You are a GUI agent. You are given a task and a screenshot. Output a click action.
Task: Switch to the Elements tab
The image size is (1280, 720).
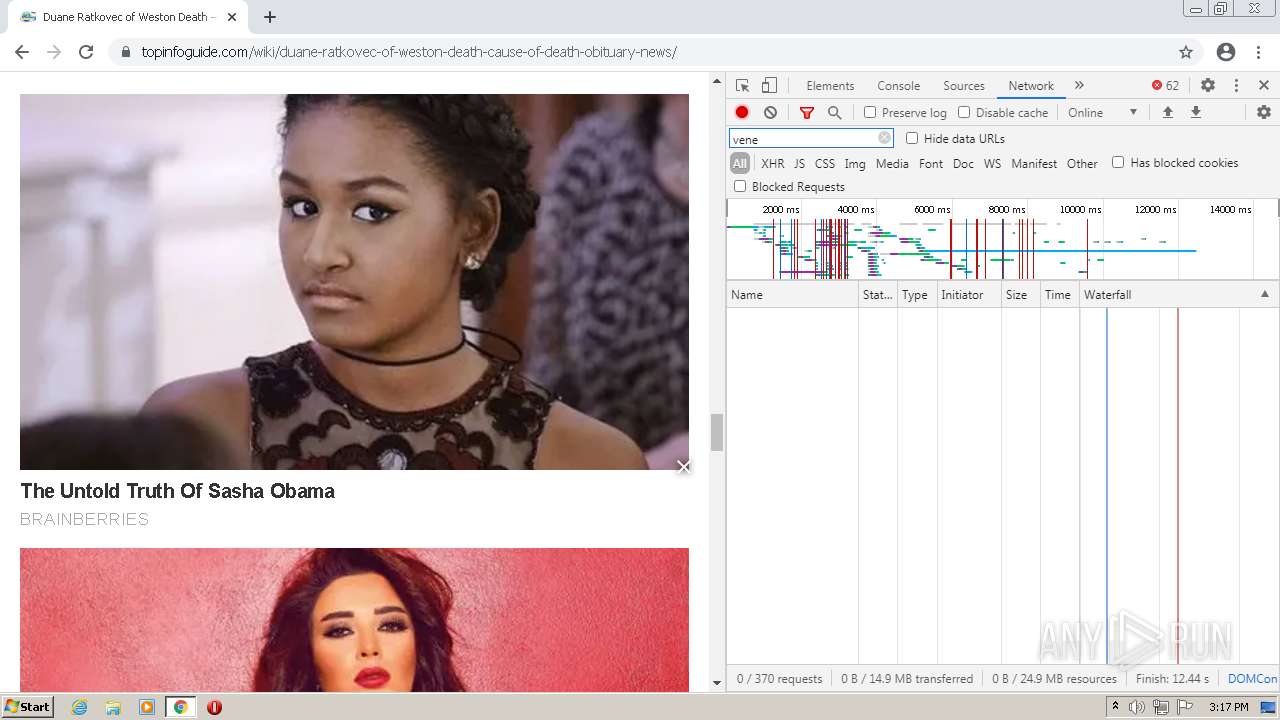pos(830,86)
